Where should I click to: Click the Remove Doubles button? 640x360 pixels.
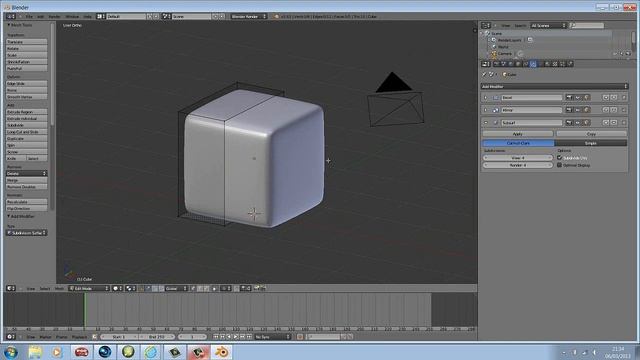point(27,187)
